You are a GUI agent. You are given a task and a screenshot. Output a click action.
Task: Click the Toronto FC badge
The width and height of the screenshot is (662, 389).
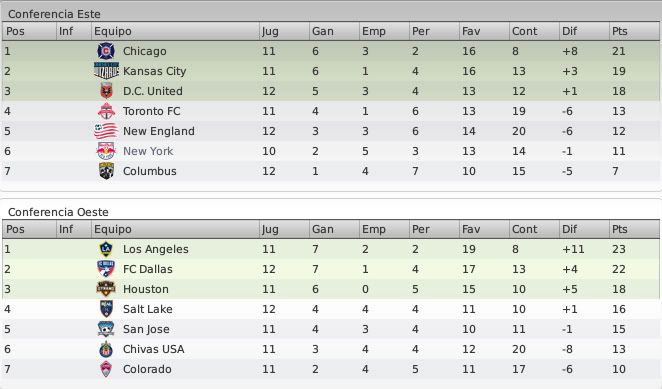(x=106, y=111)
